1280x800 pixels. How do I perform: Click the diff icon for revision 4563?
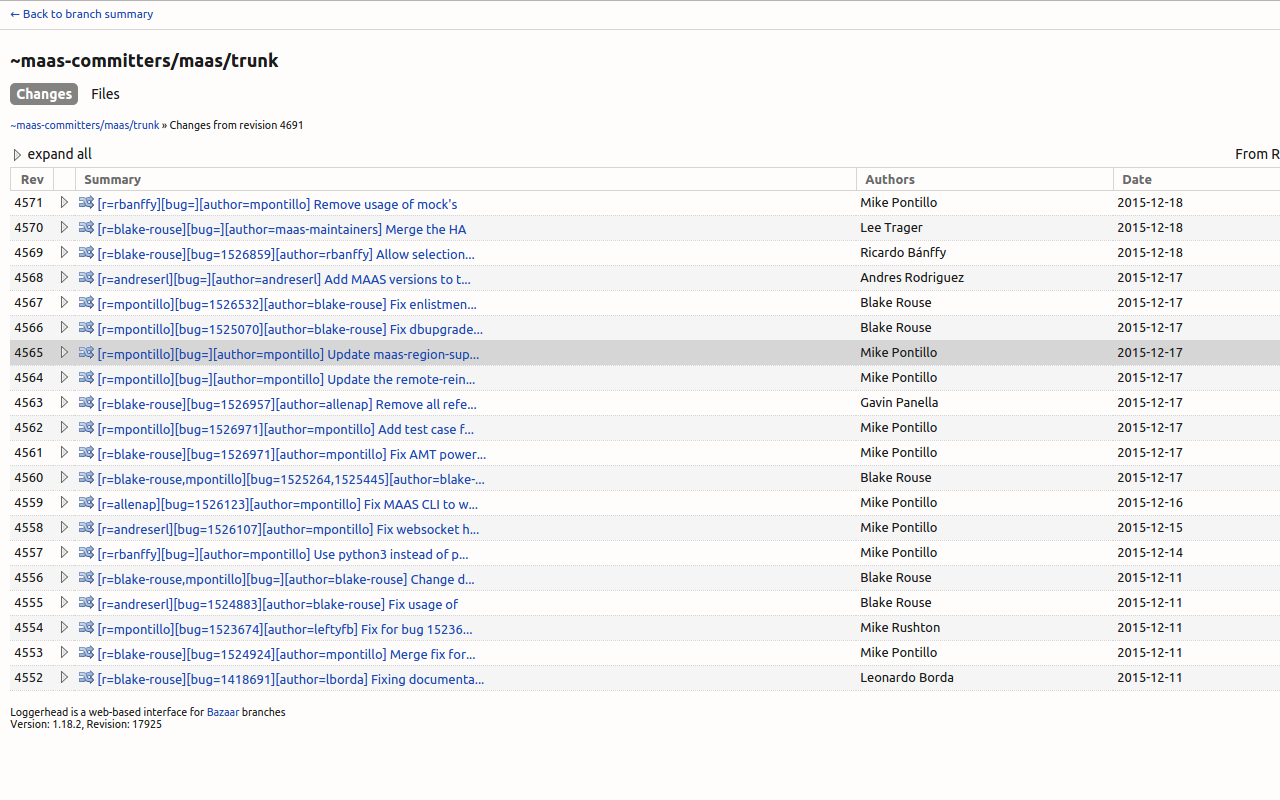(x=86, y=402)
